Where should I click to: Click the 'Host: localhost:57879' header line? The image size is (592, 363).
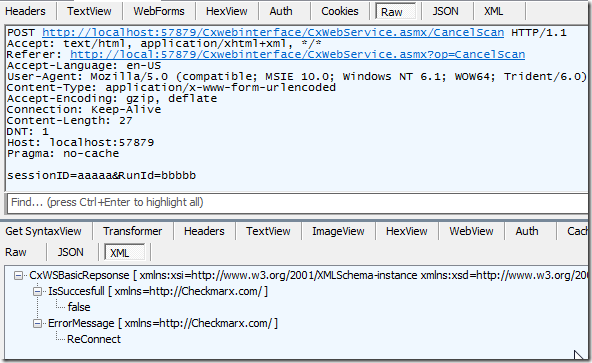[80, 143]
